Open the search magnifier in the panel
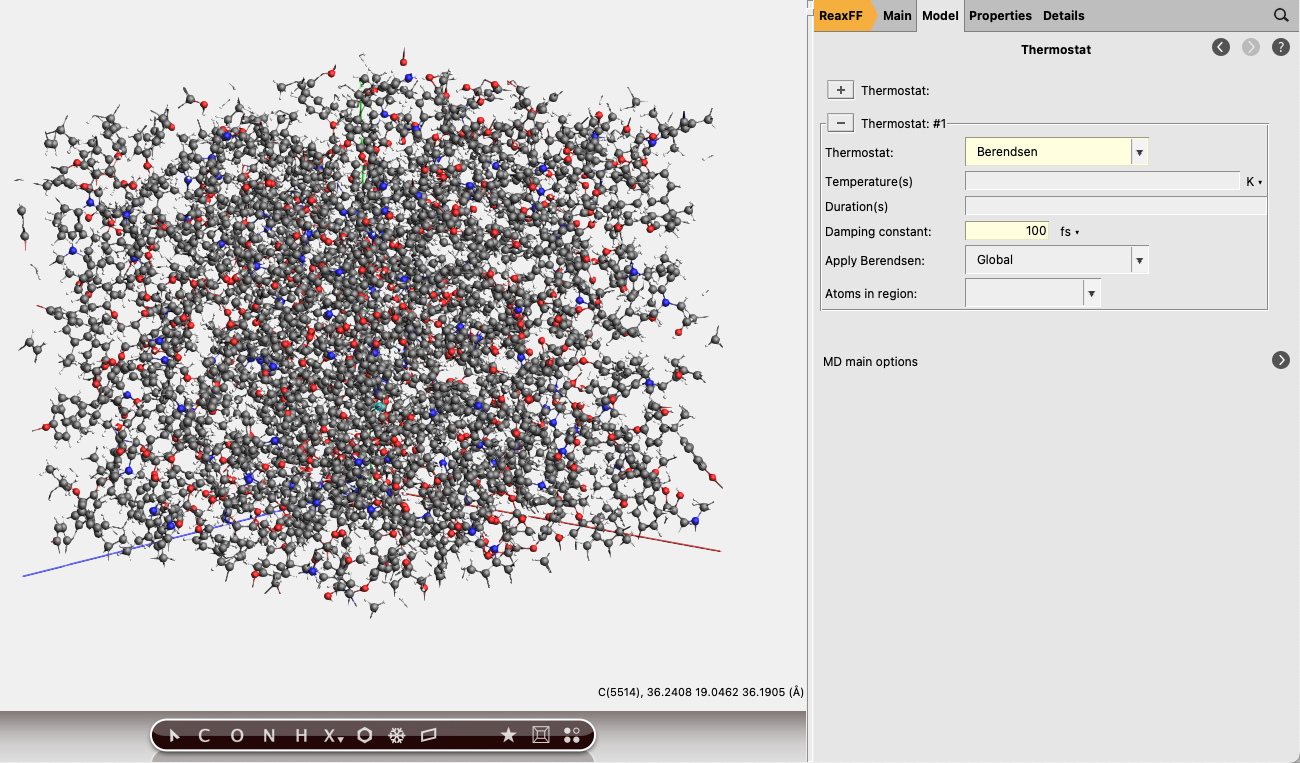Screen dimensions: 1300x763 [1281, 15]
